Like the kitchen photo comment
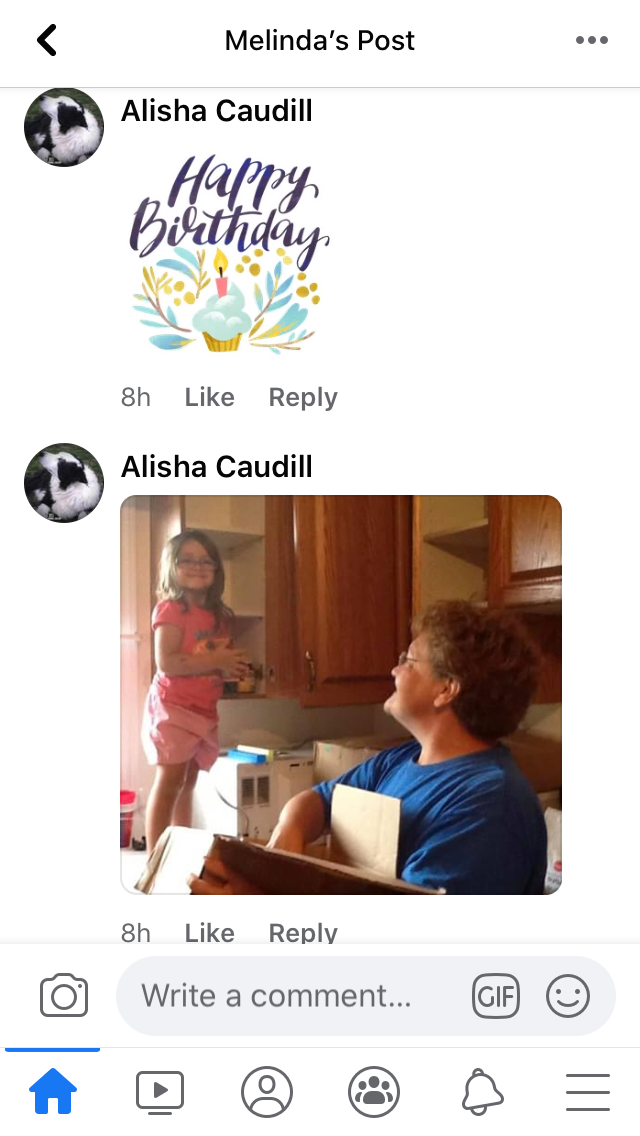The width and height of the screenshot is (640, 1136). (x=209, y=932)
